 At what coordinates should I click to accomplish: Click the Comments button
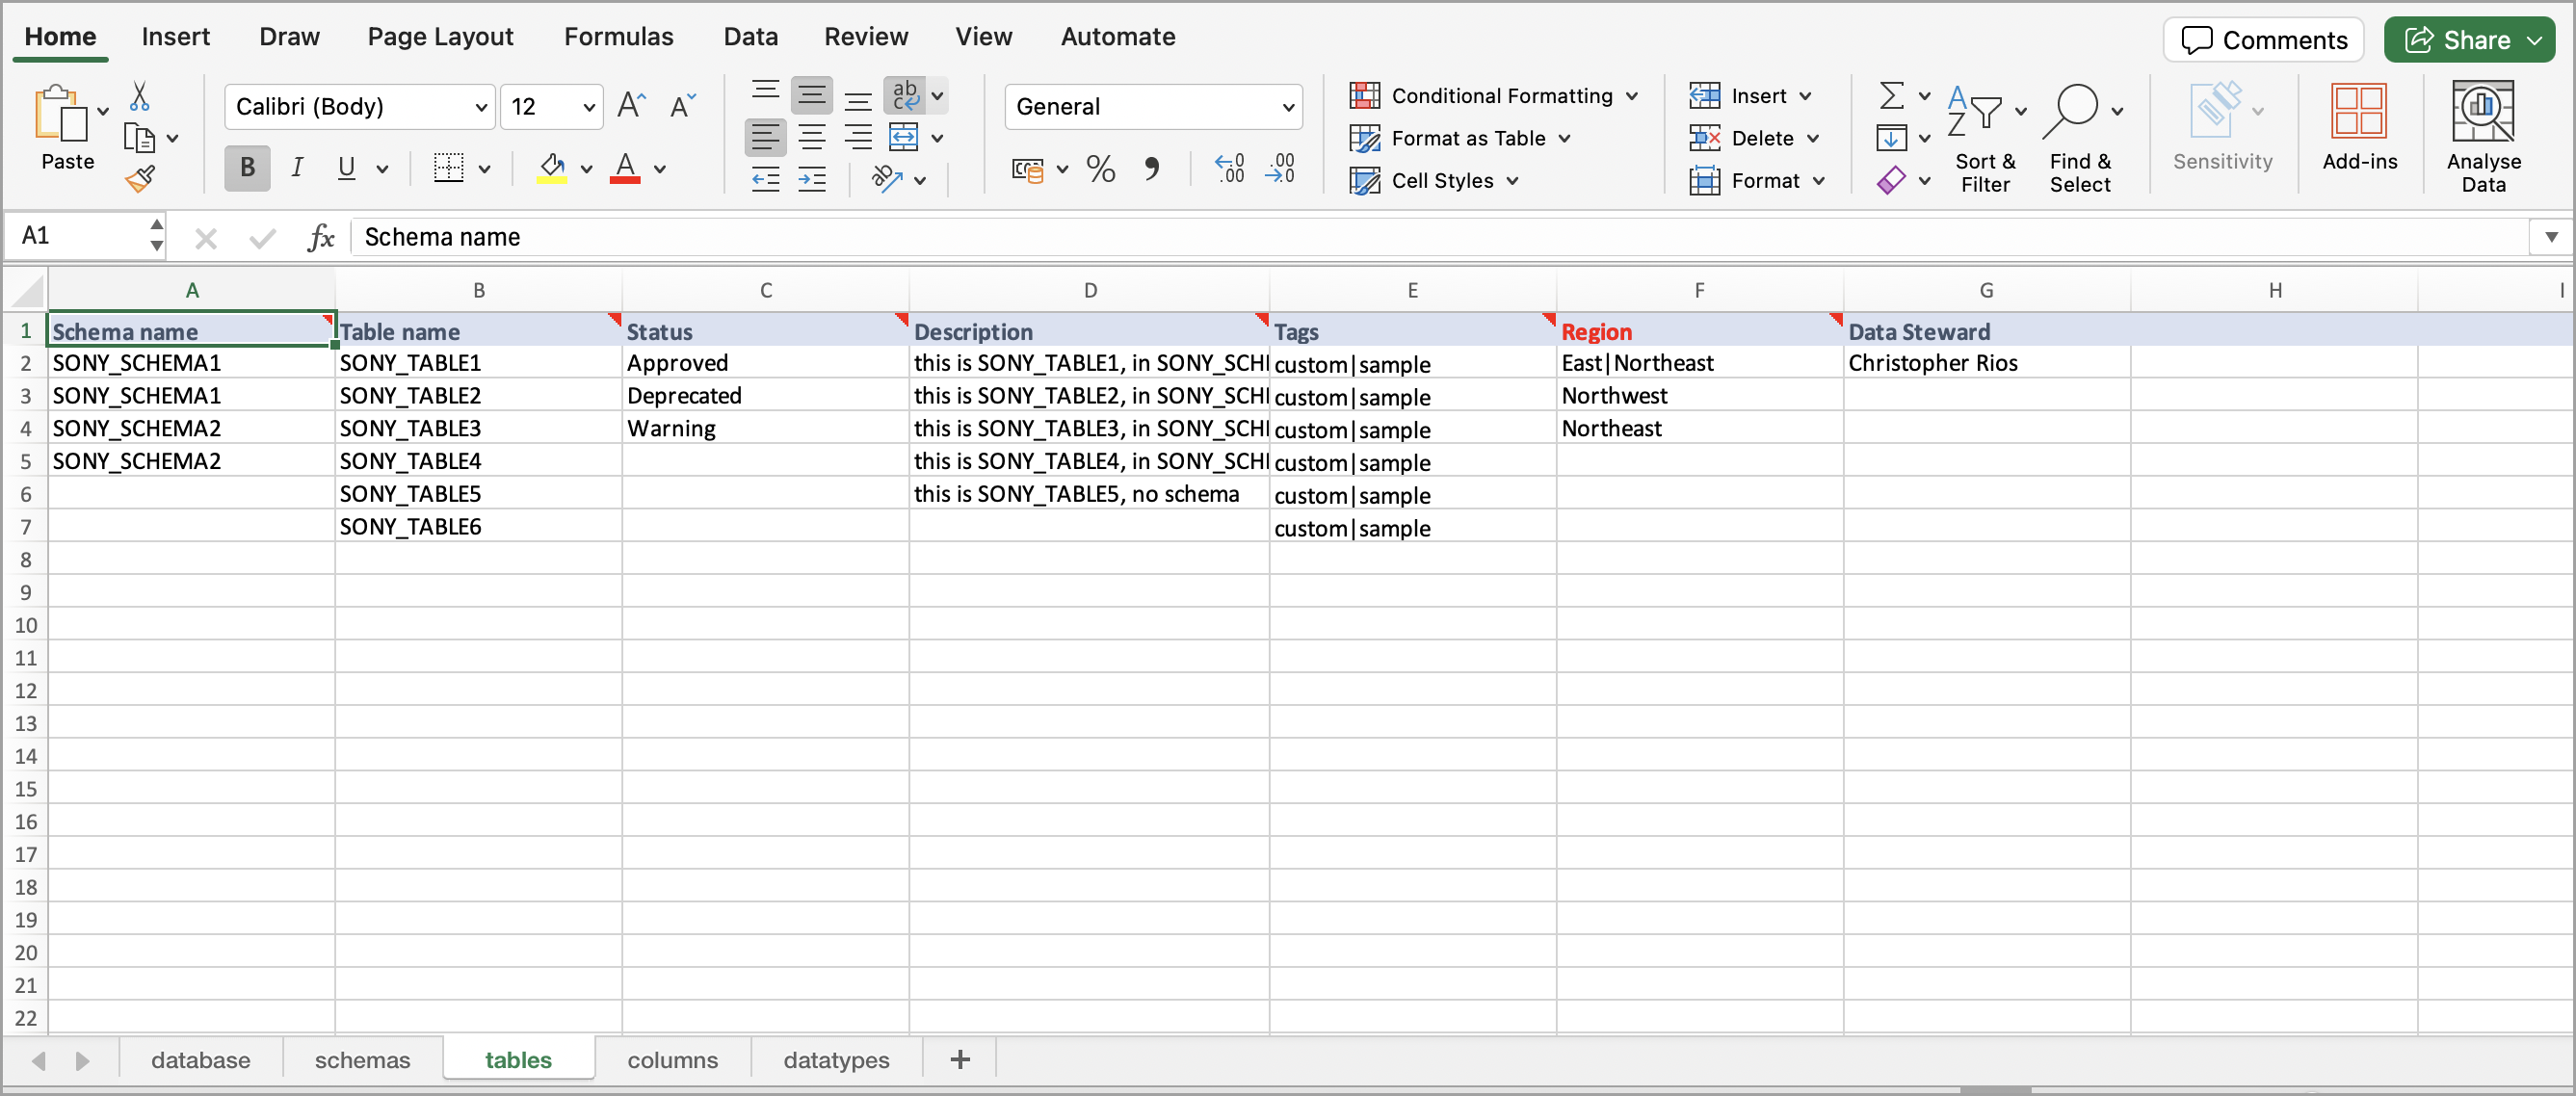click(2265, 40)
